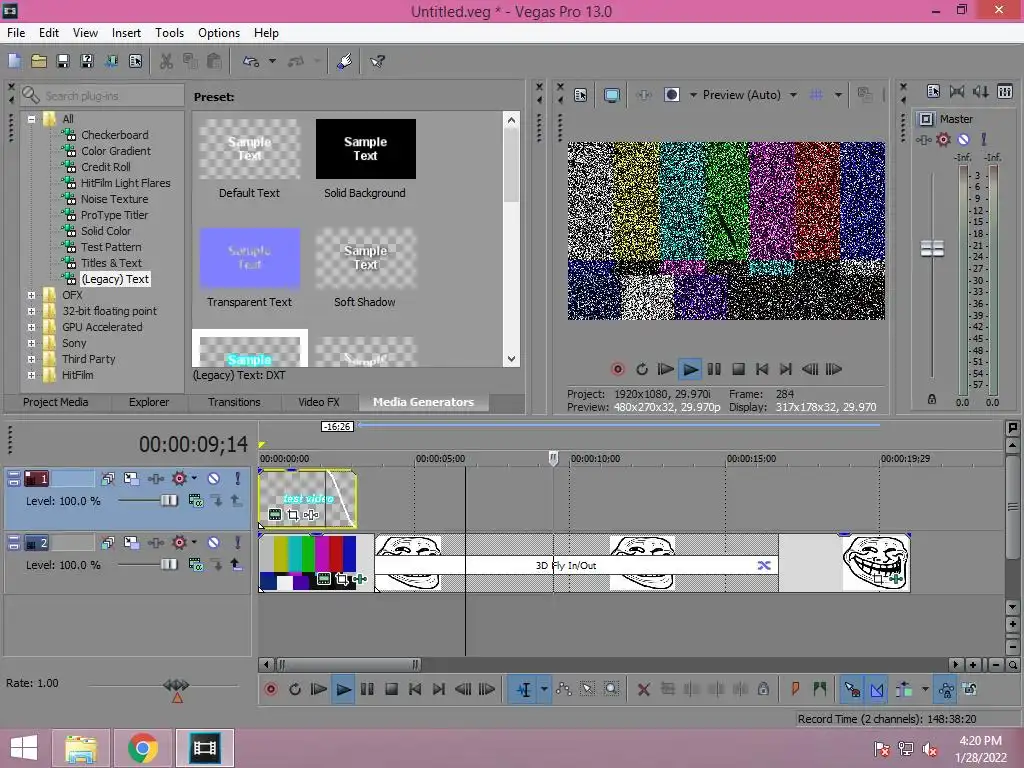Viewport: 1024px width, 768px height.
Task: Click Play on the timeline transport bar
Action: pos(343,689)
